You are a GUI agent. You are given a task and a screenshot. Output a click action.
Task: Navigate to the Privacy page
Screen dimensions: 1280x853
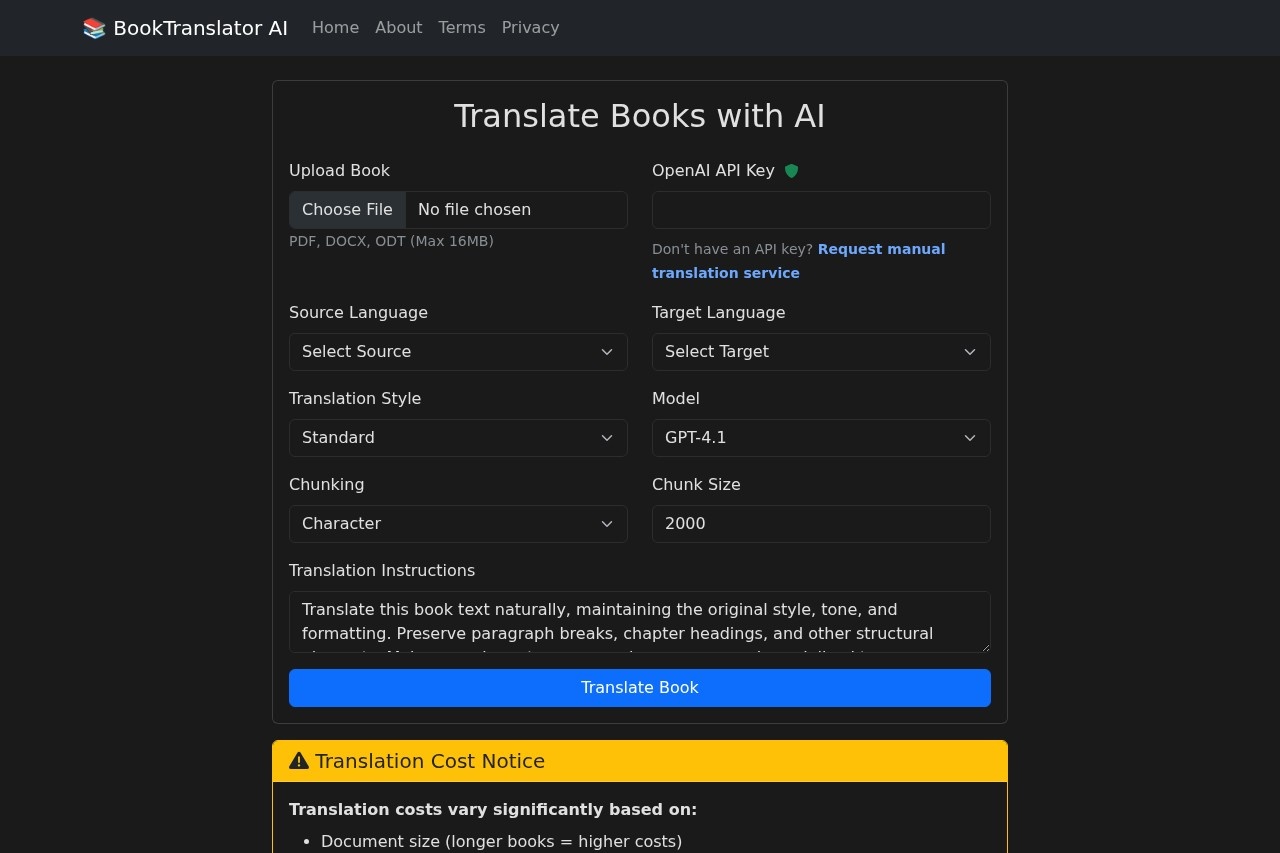point(530,27)
